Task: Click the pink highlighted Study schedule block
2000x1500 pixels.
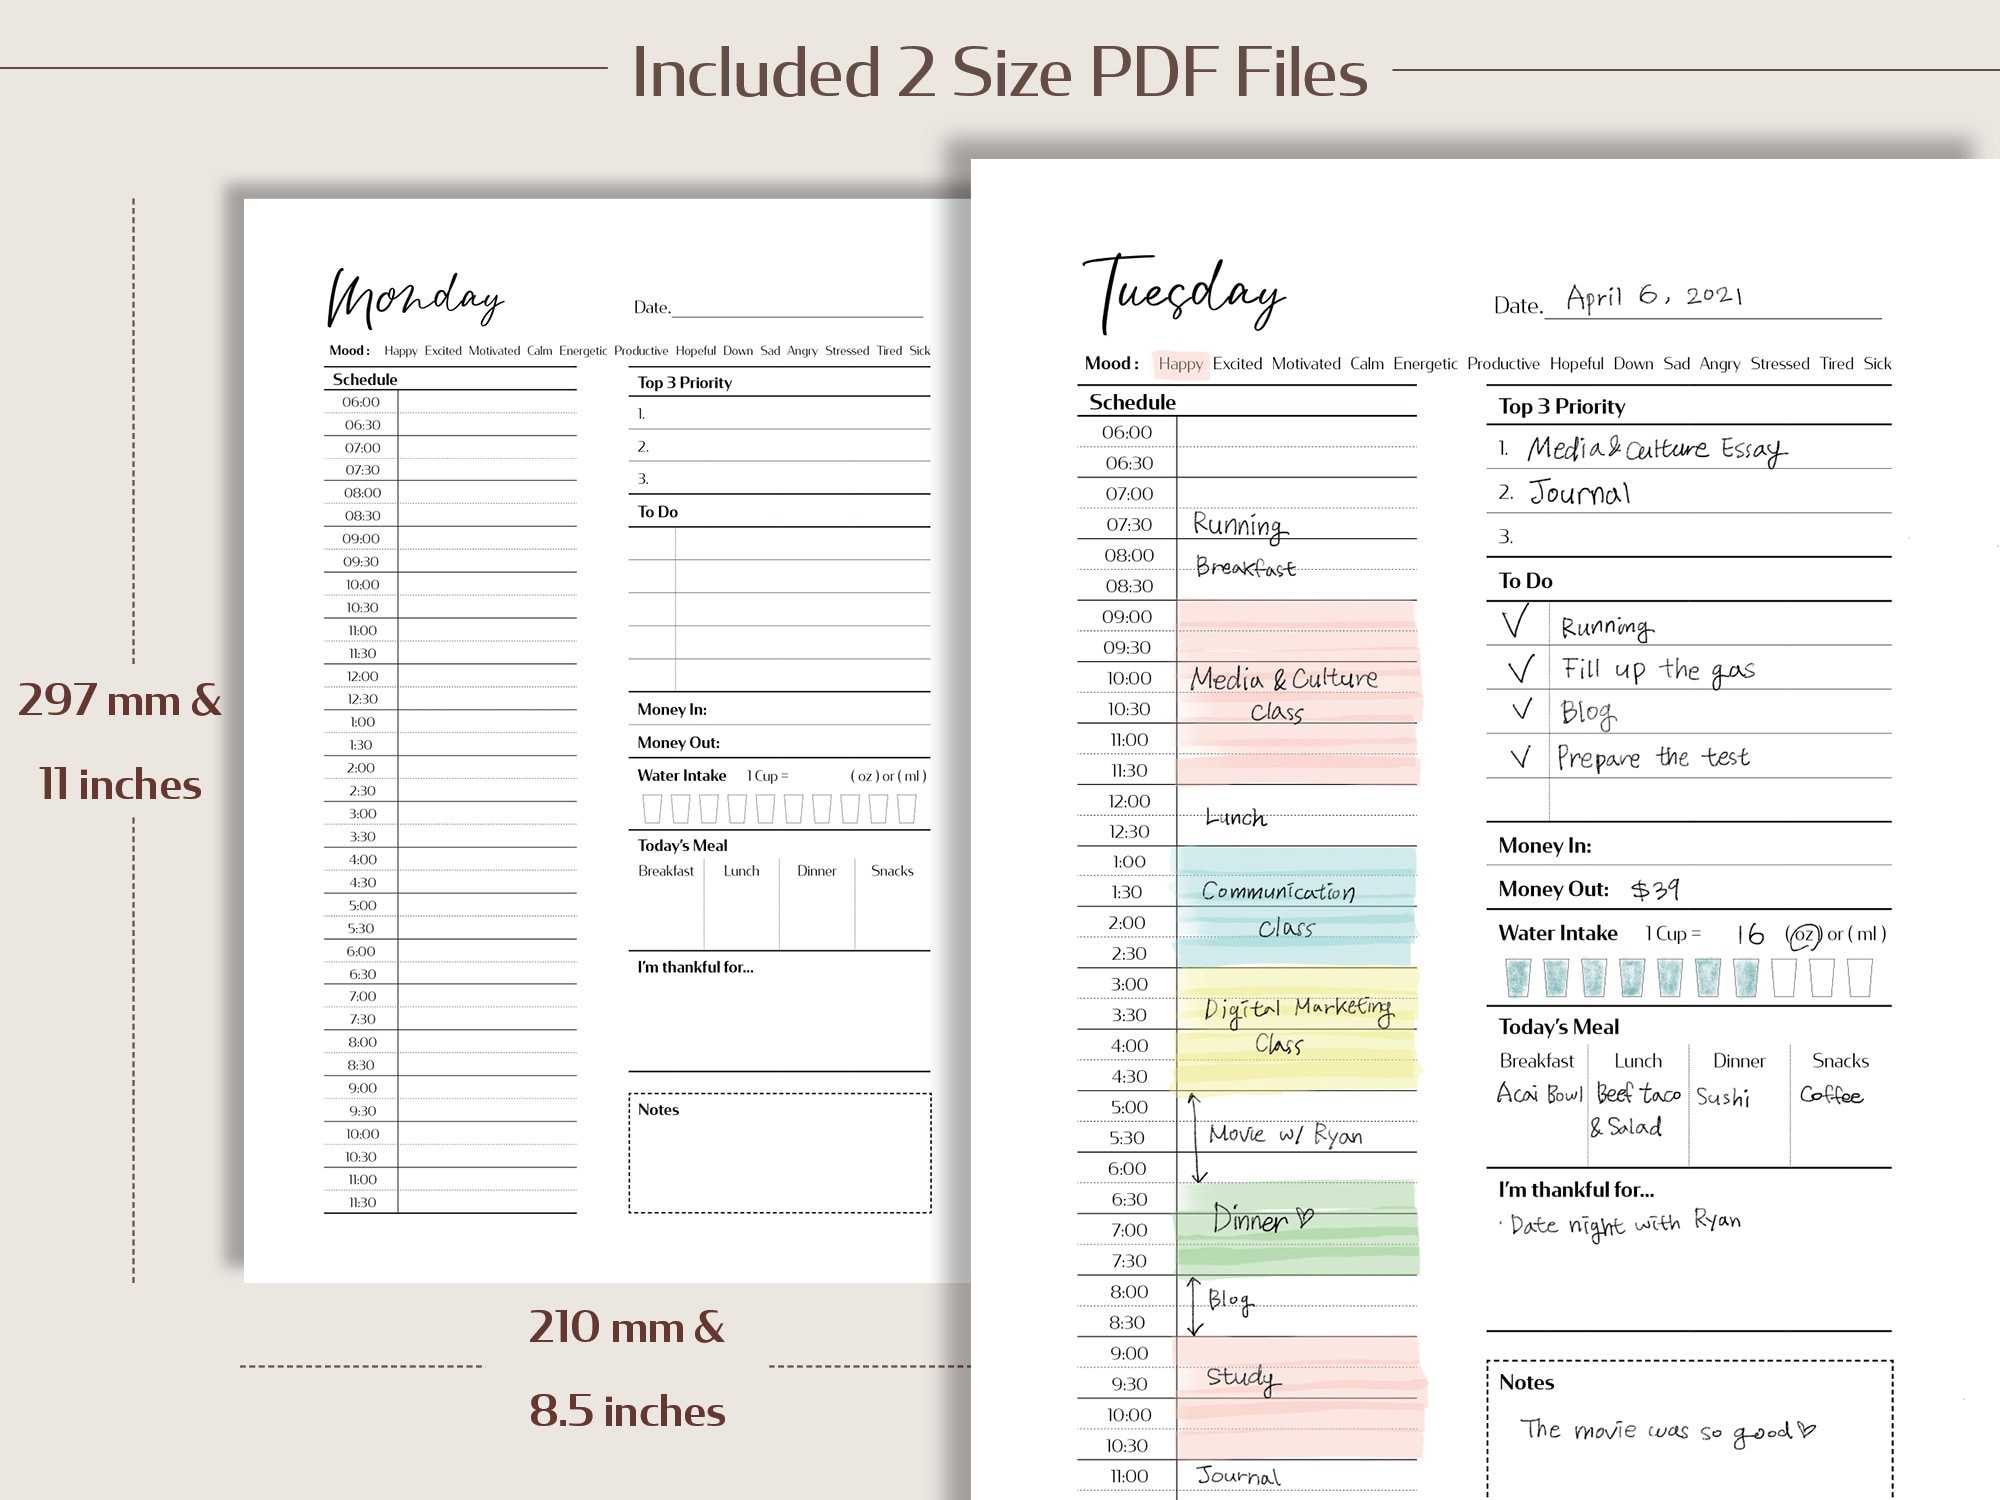Action: [x=1240, y=1376]
